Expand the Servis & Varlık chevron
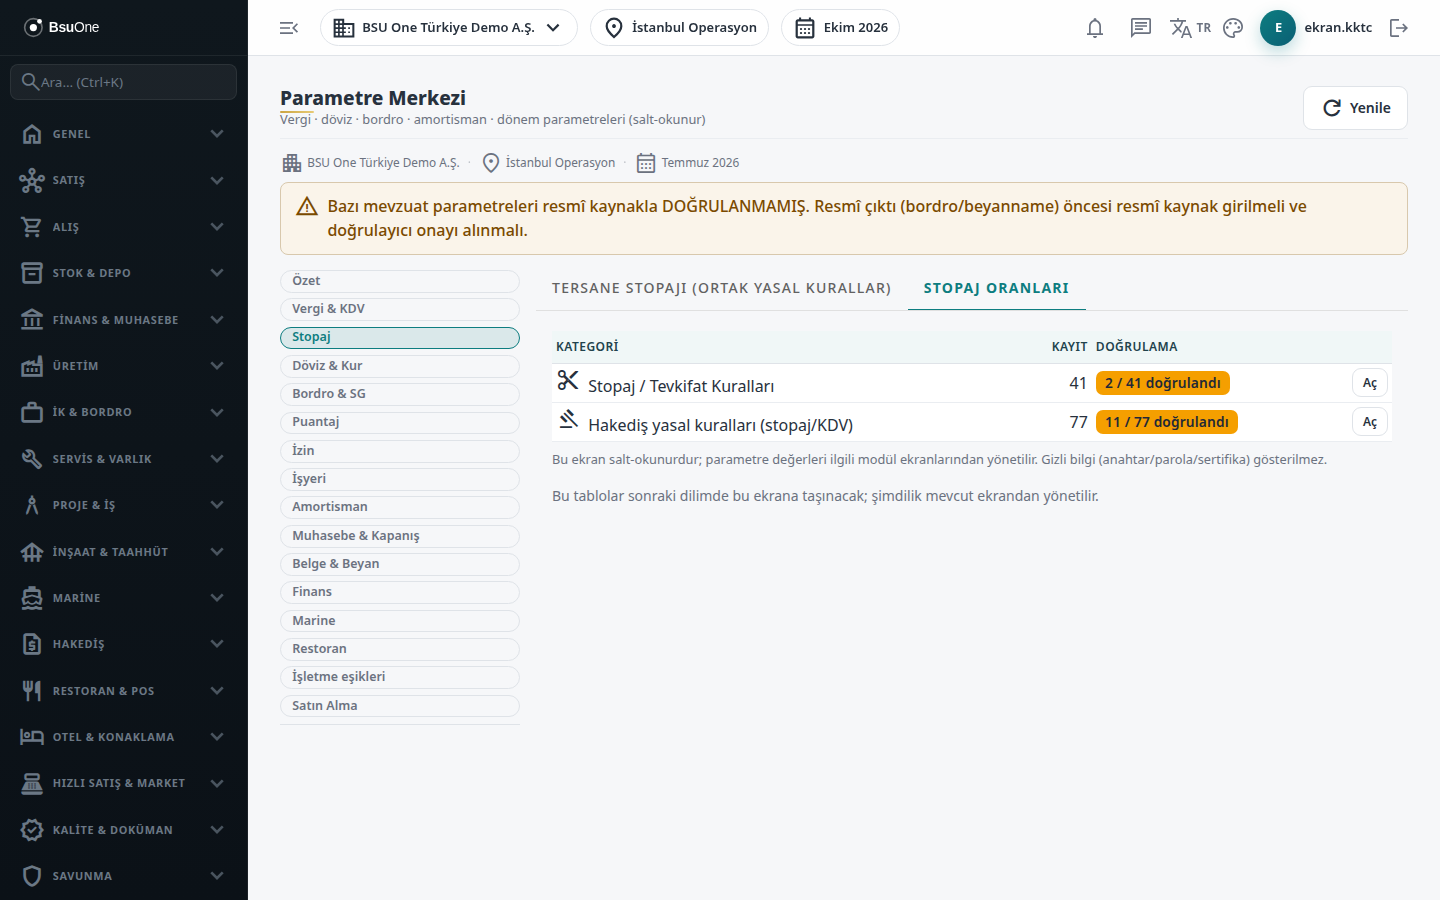Screen dimensions: 1440x900 [217, 459]
